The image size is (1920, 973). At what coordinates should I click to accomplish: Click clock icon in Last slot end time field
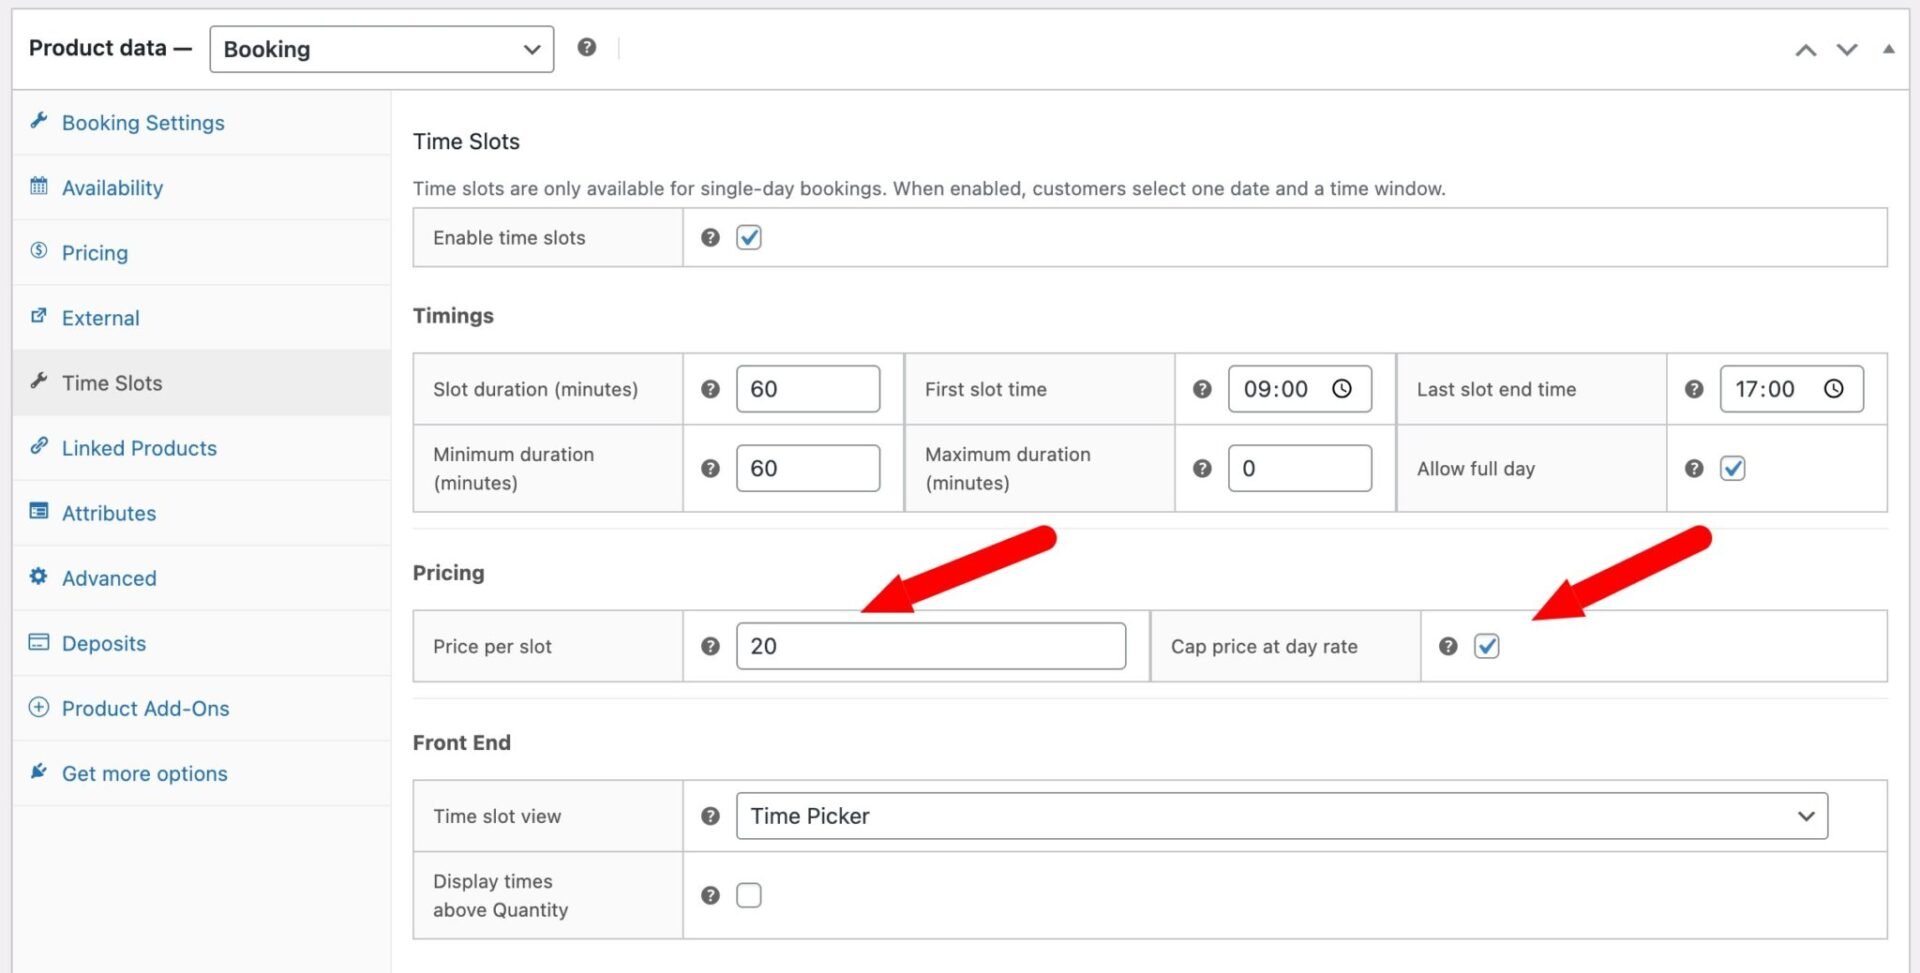(x=1833, y=389)
